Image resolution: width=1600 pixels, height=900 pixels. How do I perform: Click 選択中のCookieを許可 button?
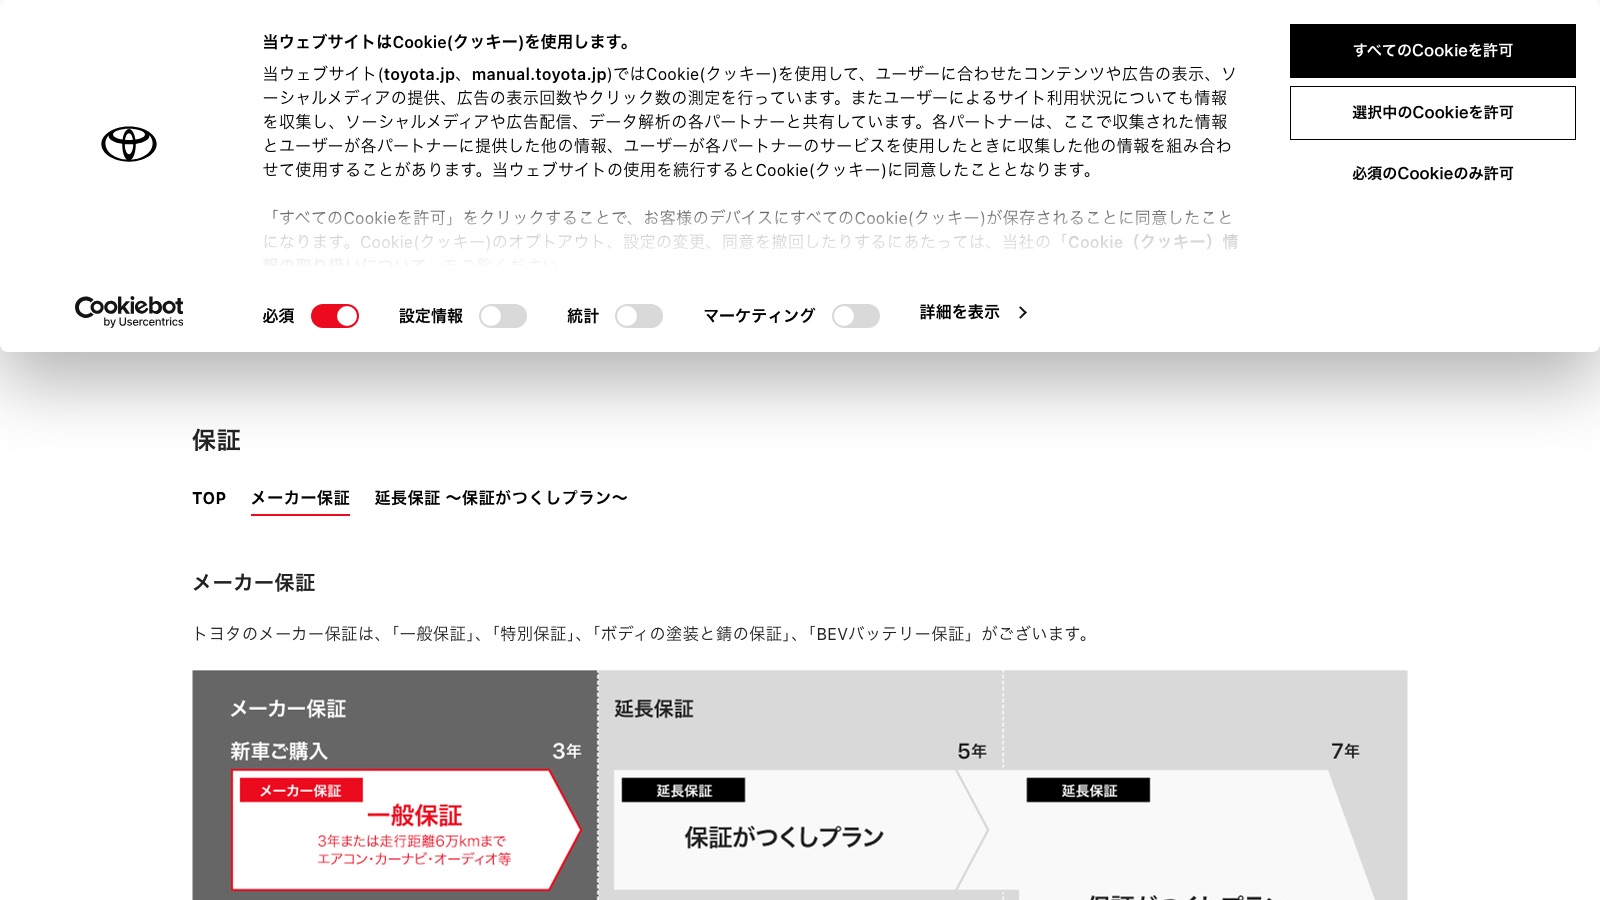[1432, 113]
